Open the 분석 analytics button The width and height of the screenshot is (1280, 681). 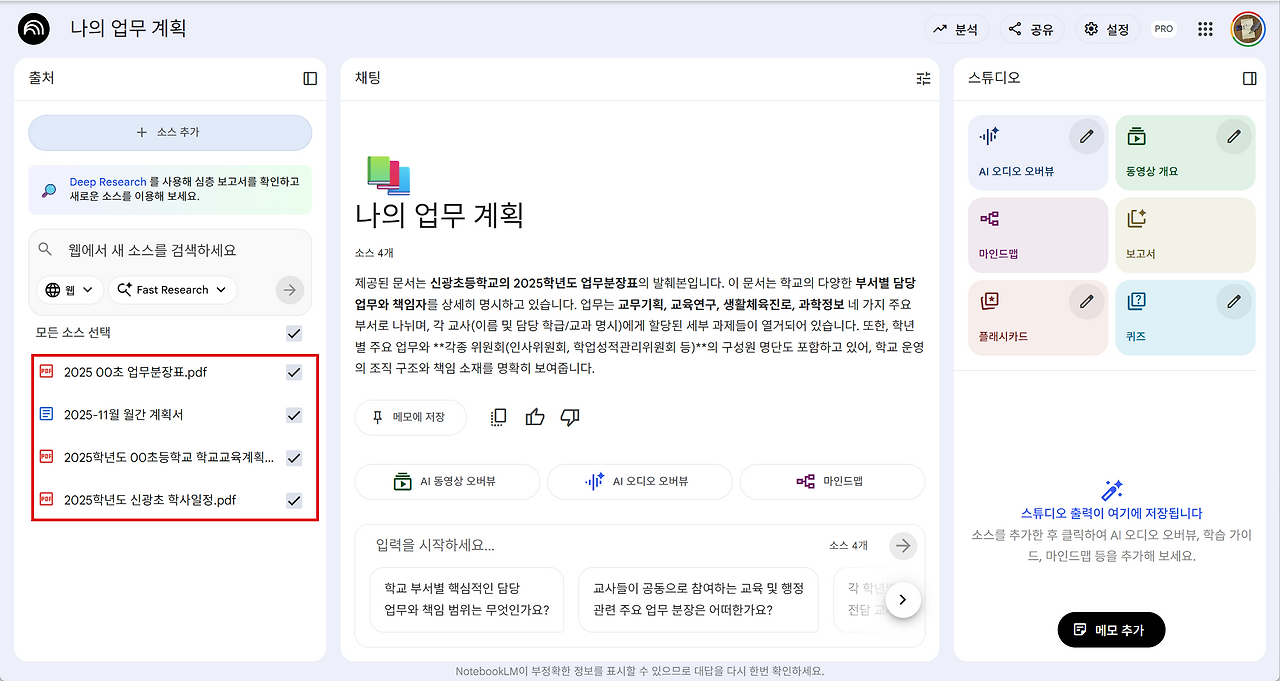tap(956, 30)
